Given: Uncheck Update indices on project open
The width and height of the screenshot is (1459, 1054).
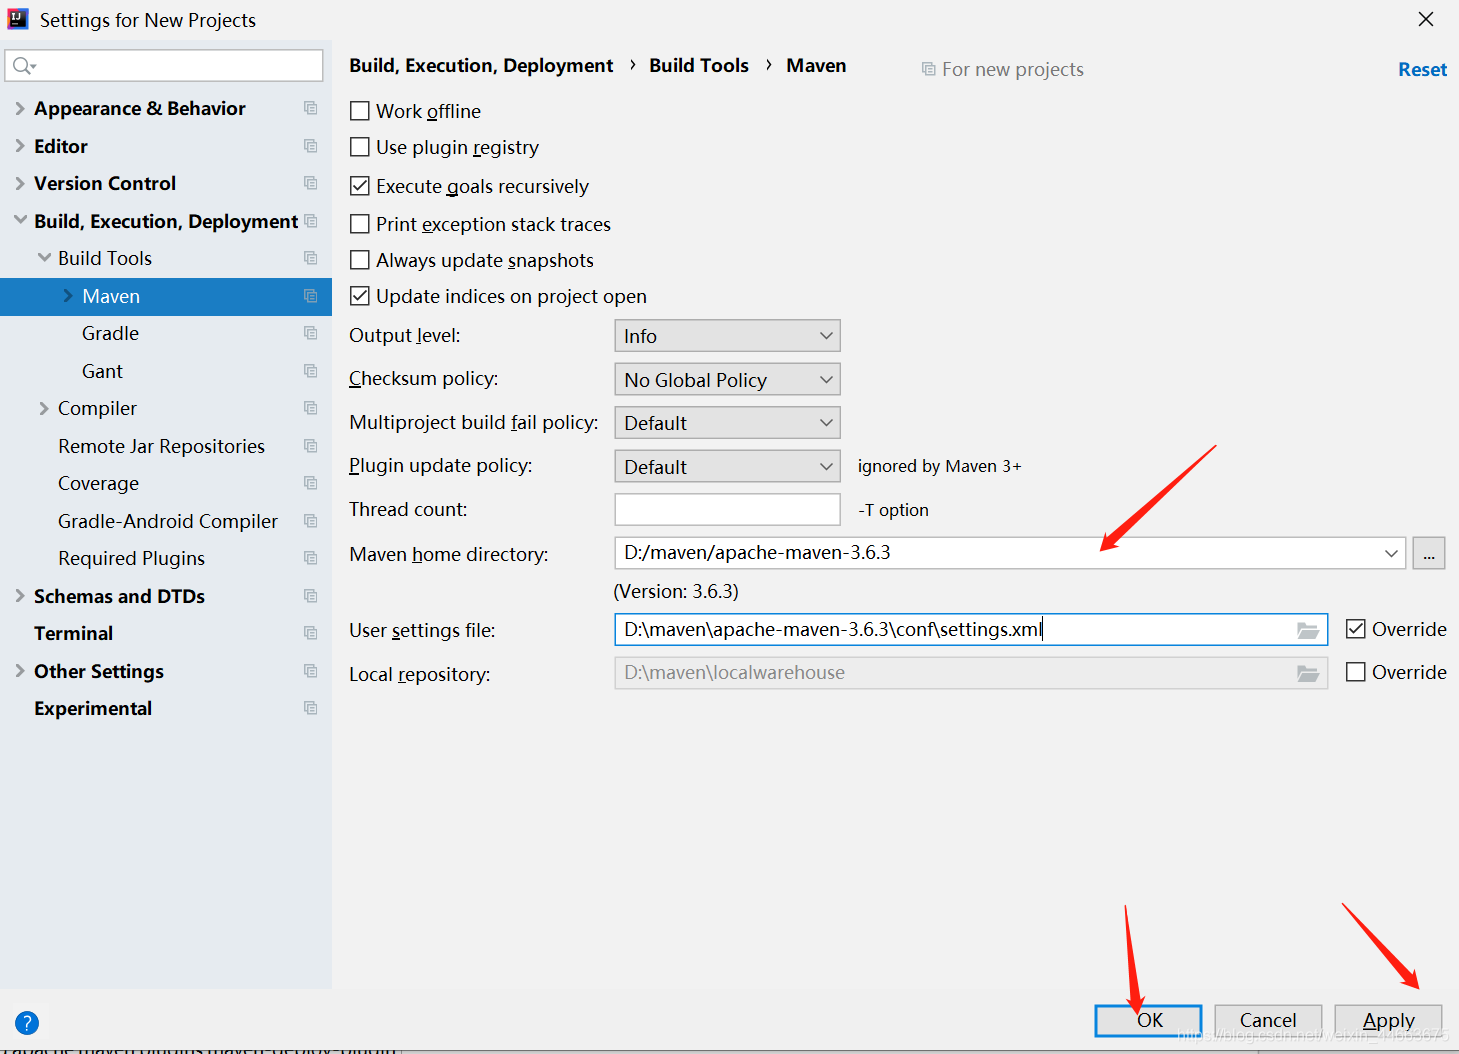Looking at the screenshot, I should point(360,296).
